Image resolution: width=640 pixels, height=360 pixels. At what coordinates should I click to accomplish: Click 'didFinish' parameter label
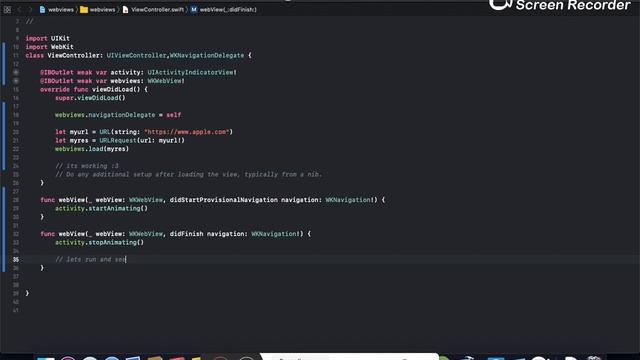187,234
